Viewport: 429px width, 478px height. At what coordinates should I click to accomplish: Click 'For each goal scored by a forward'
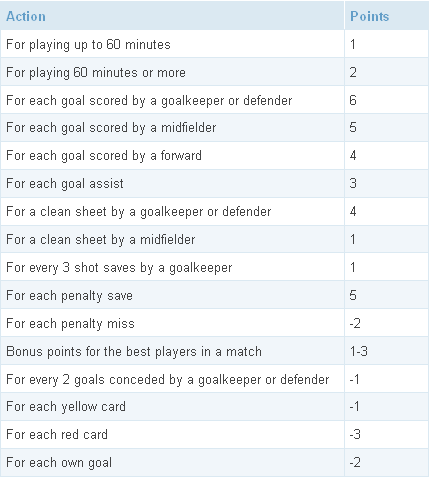104,156
